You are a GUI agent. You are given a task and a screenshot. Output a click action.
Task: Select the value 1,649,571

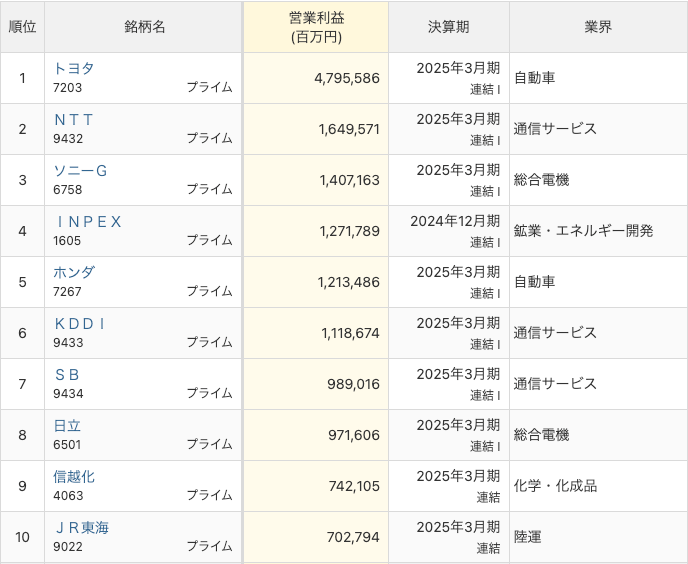click(x=349, y=129)
